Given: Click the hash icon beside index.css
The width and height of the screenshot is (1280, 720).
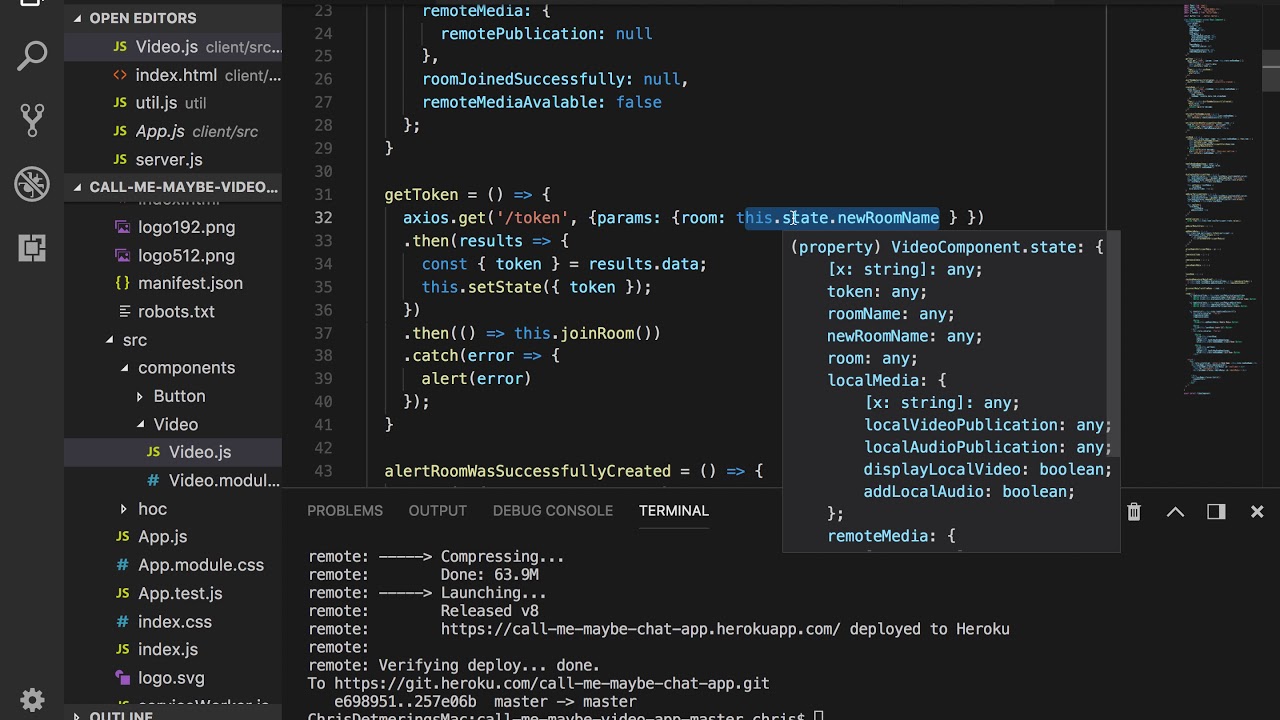Looking at the screenshot, I should 122,622.
